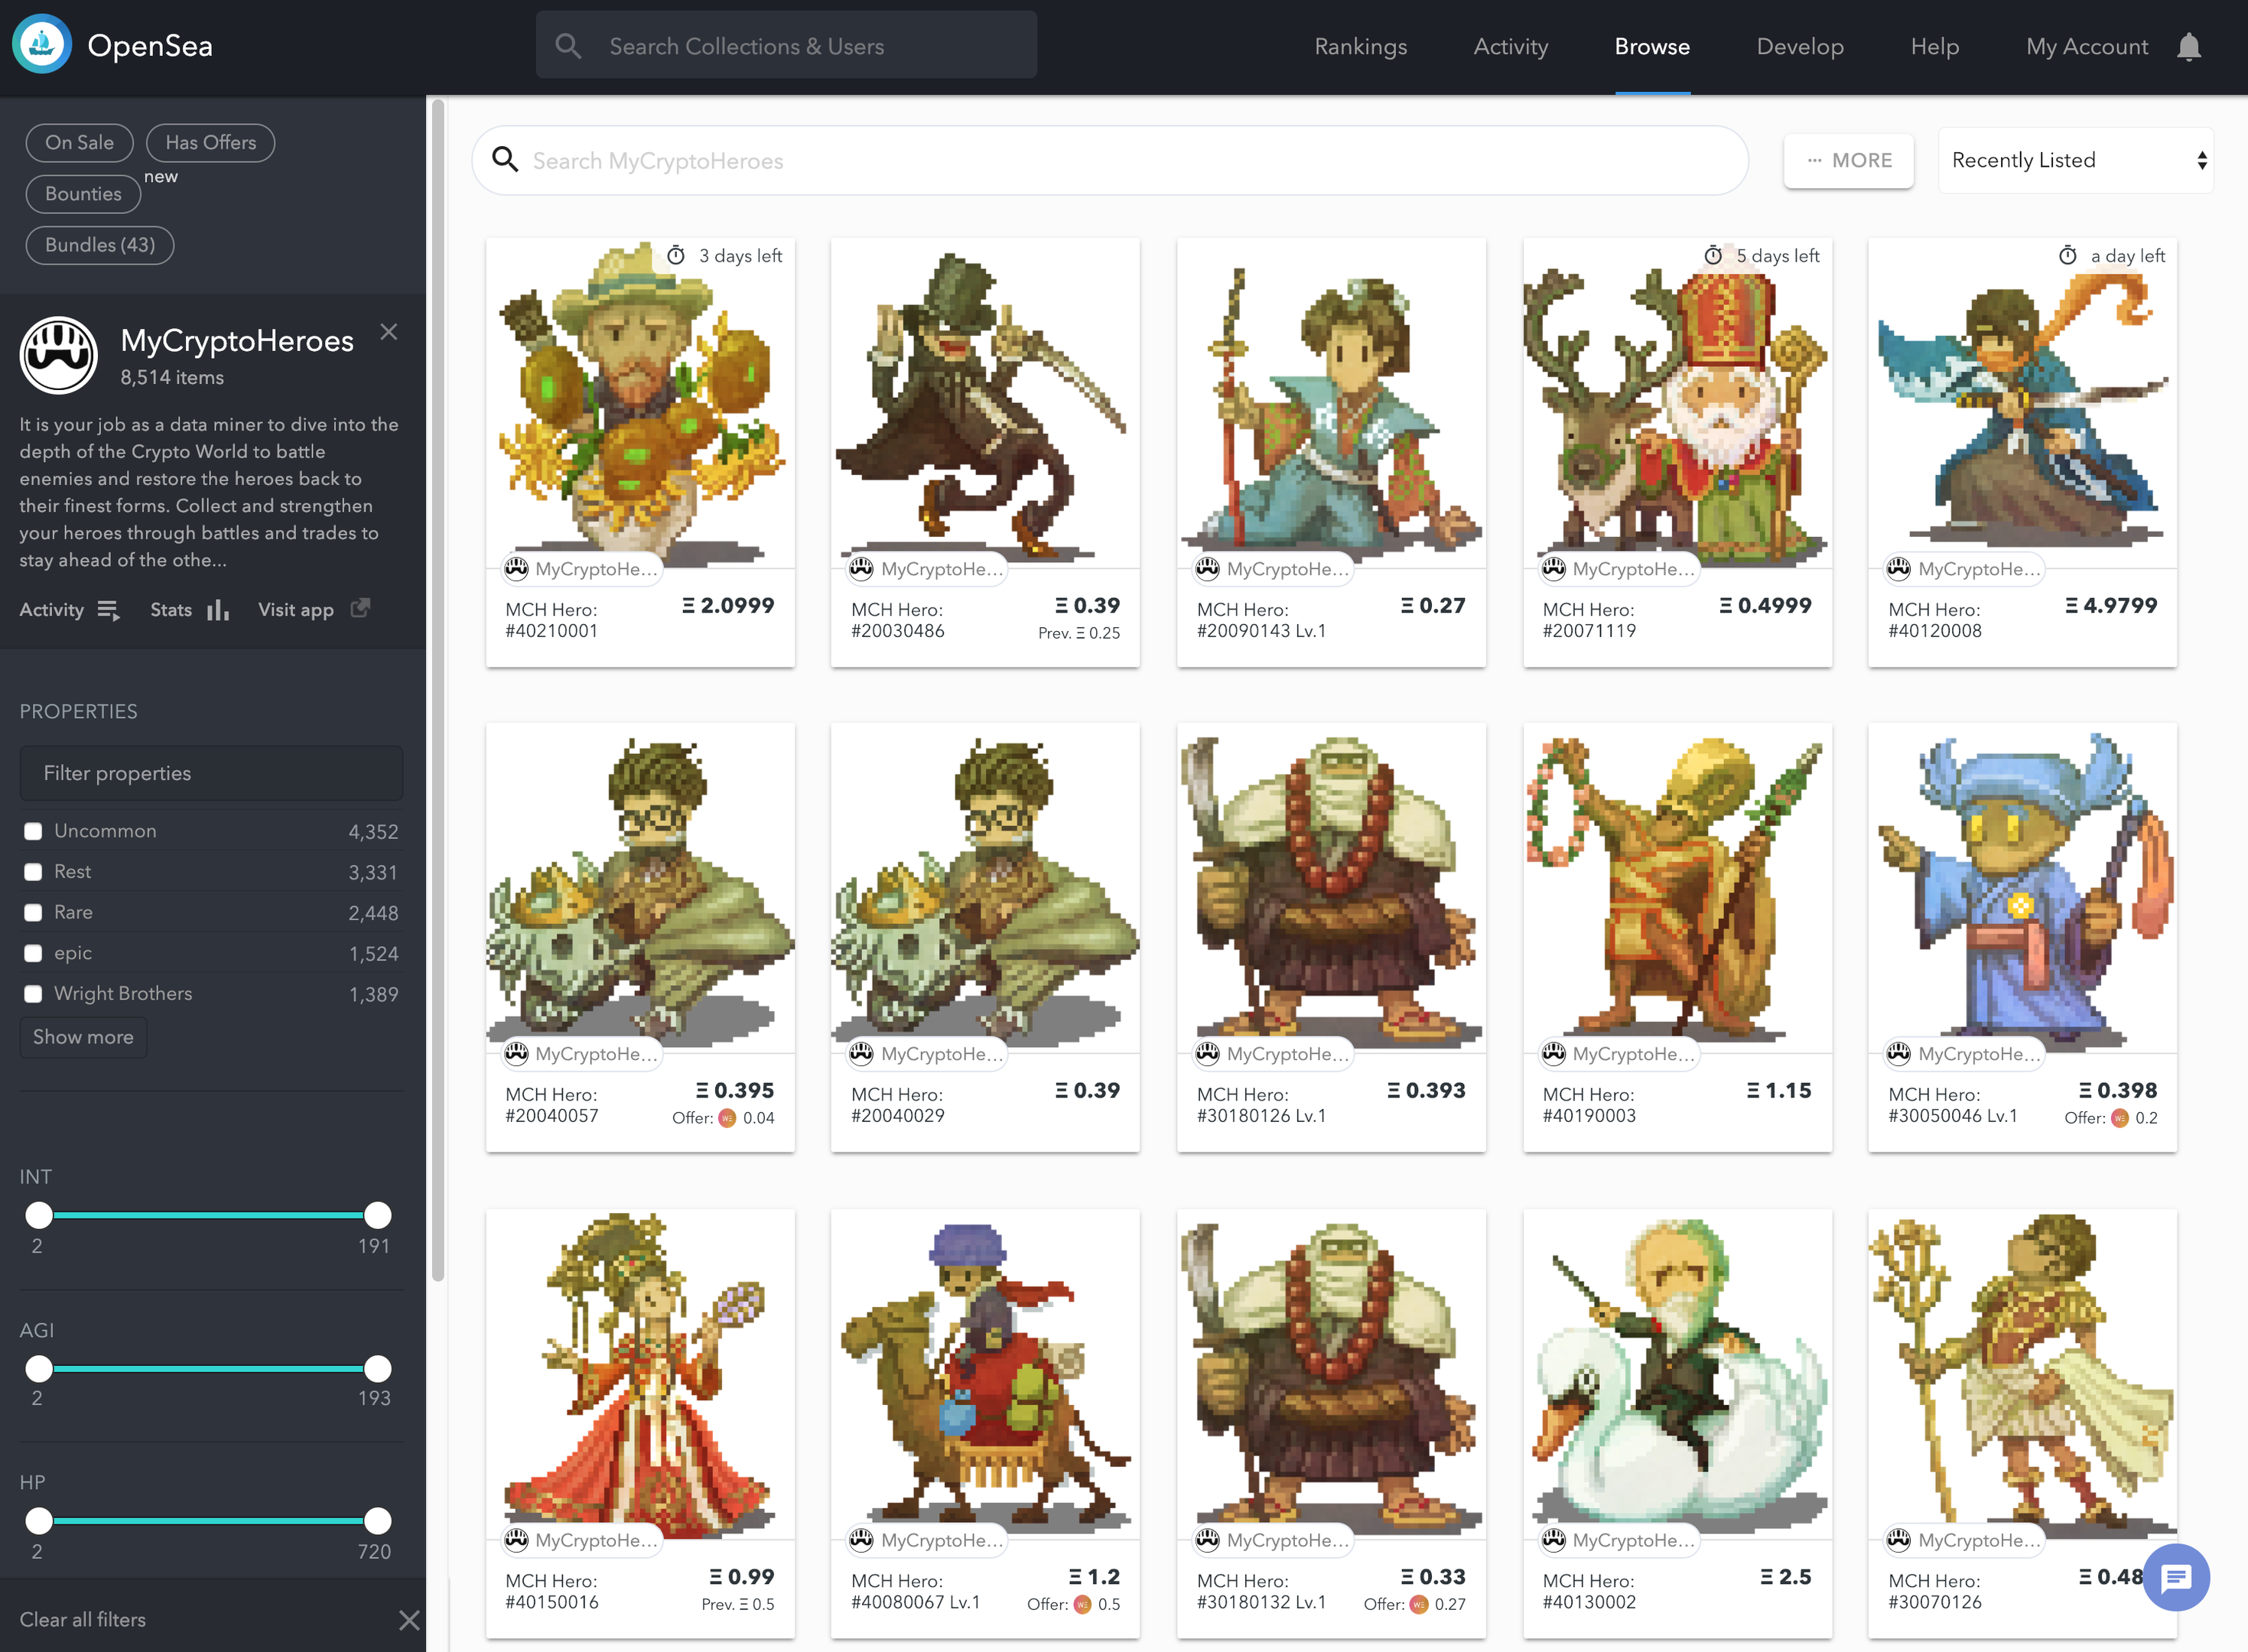Screen dimensions: 2248x1652
Task: Expand properties with Show more
Action: 83,1037
